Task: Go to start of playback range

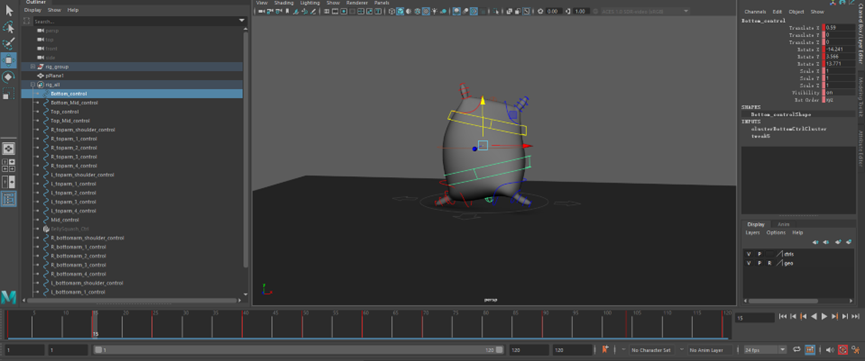Action: (782, 316)
